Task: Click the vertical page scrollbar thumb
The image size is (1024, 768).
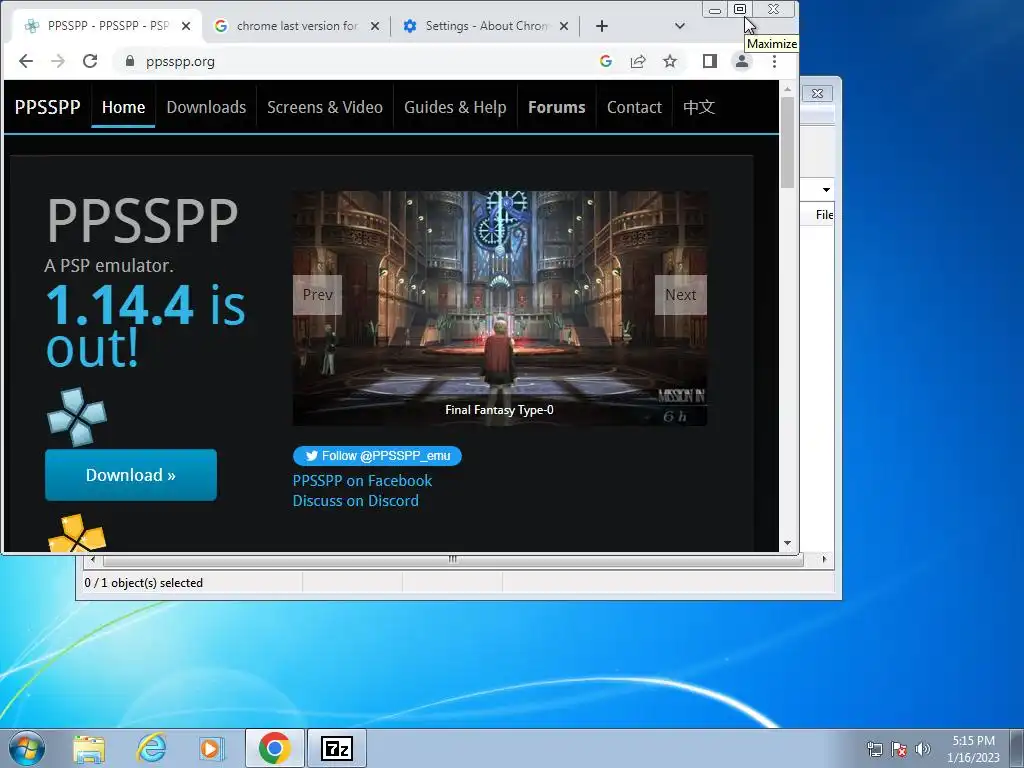Action: [x=788, y=142]
